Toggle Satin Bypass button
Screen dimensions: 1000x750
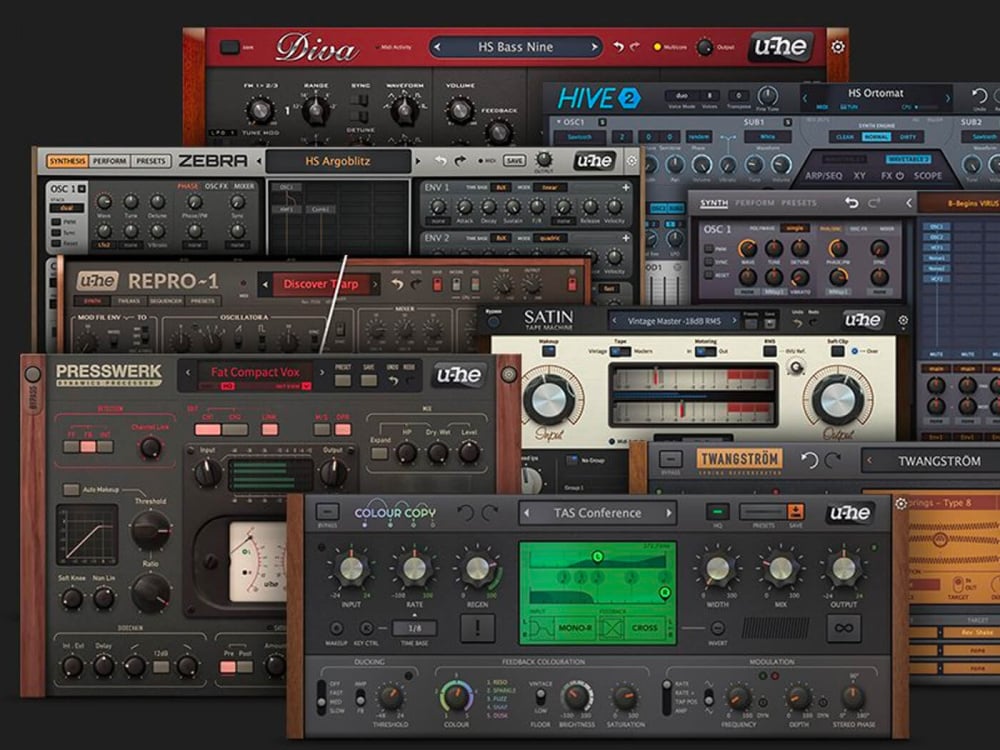(x=493, y=322)
